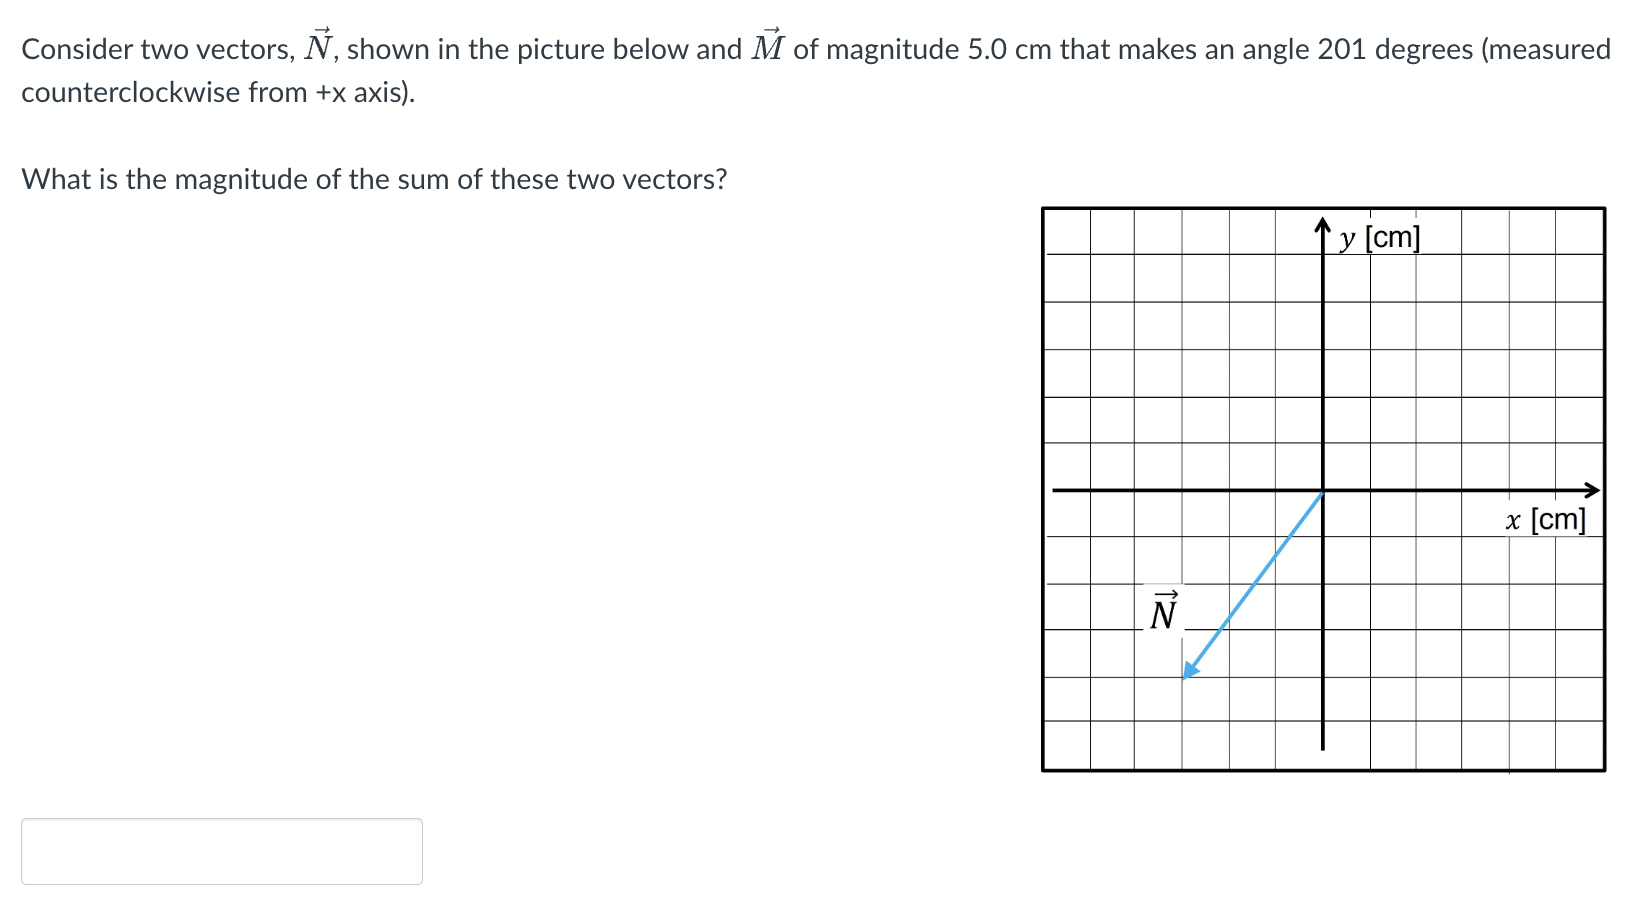Click inside the empty answer box
Image resolution: width=1642 pixels, height=920 pixels.
coord(222,851)
